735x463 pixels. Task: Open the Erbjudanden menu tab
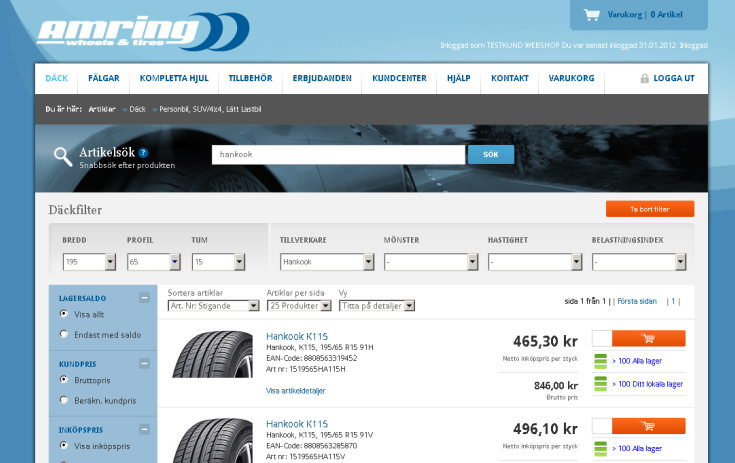(x=322, y=78)
